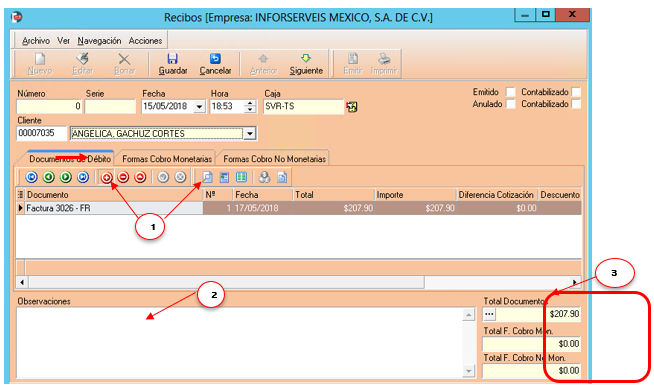Click the application icon in title bar
Image resolution: width=654 pixels, height=389 pixels.
tap(17, 17)
